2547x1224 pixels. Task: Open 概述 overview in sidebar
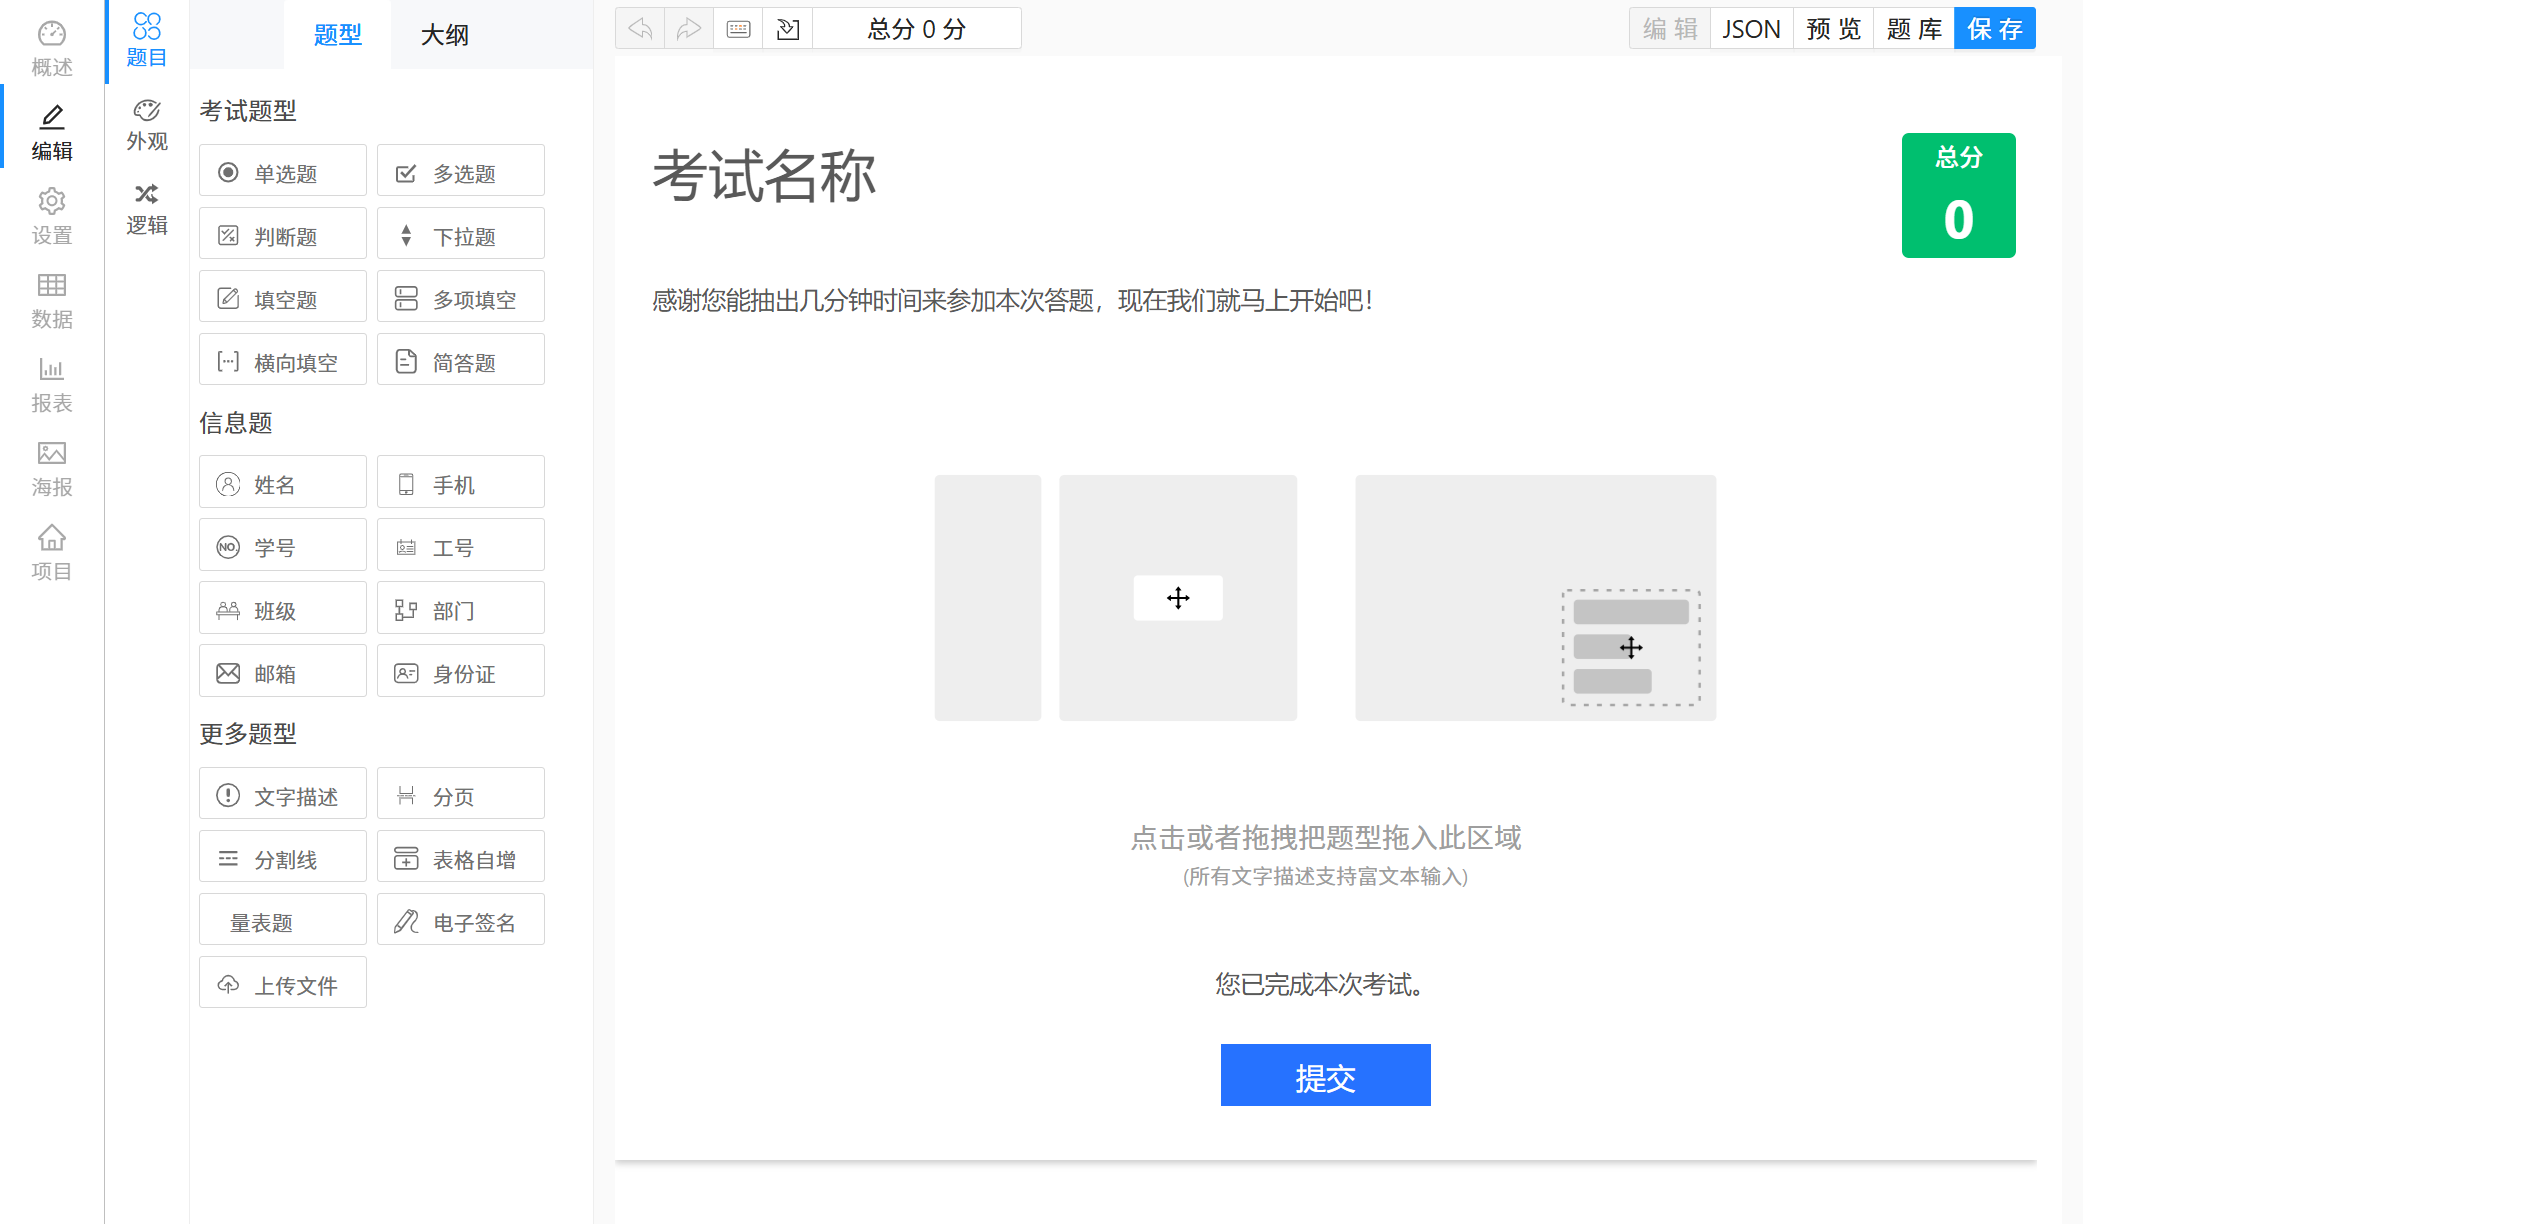tap(52, 48)
